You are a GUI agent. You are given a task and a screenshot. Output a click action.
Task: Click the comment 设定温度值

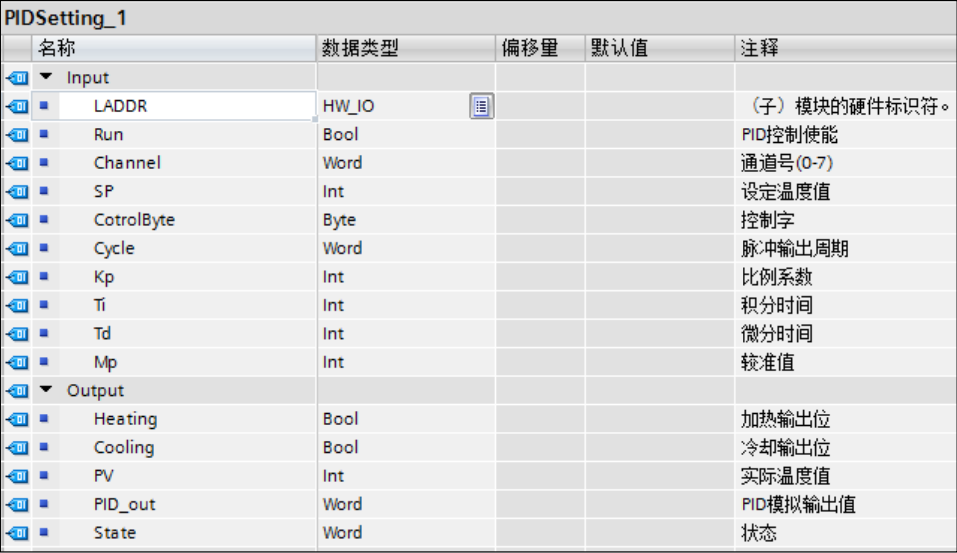point(786,191)
